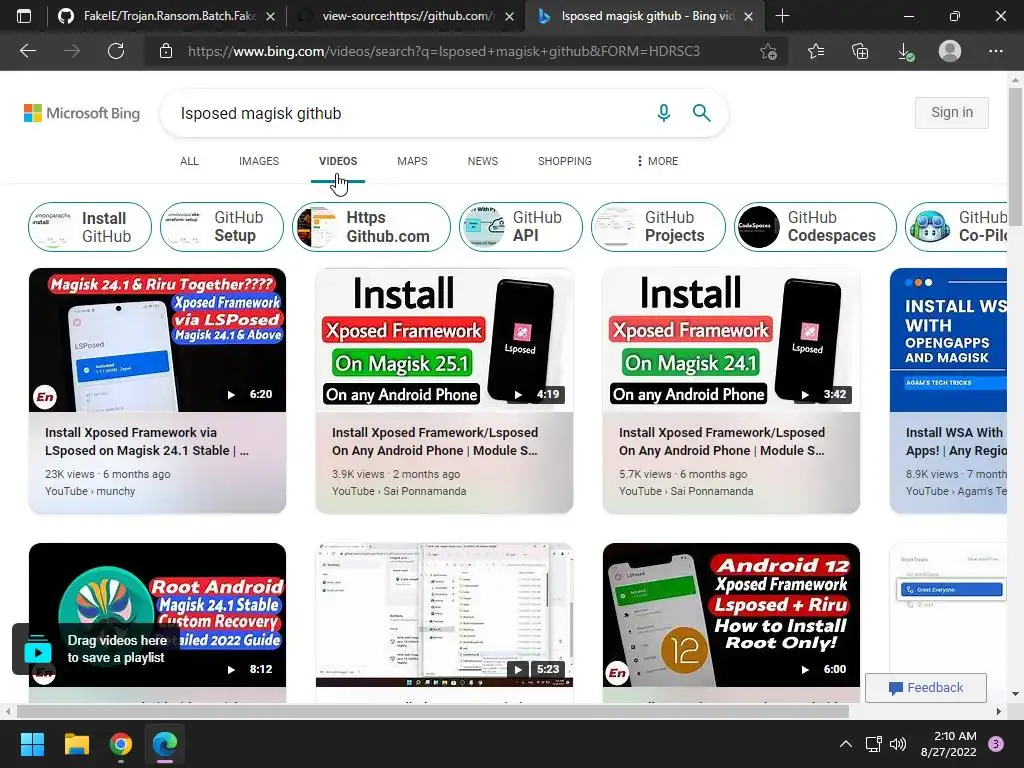Open File Explorer from the taskbar
This screenshot has height=768, width=1024.
[x=76, y=744]
